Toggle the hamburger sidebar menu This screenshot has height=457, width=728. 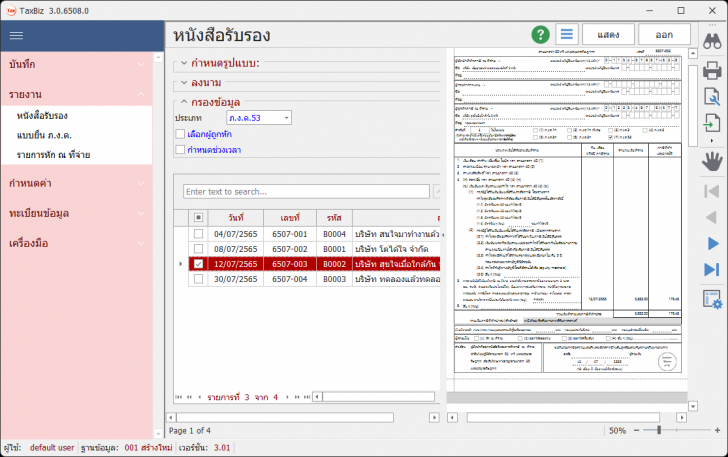[16, 36]
